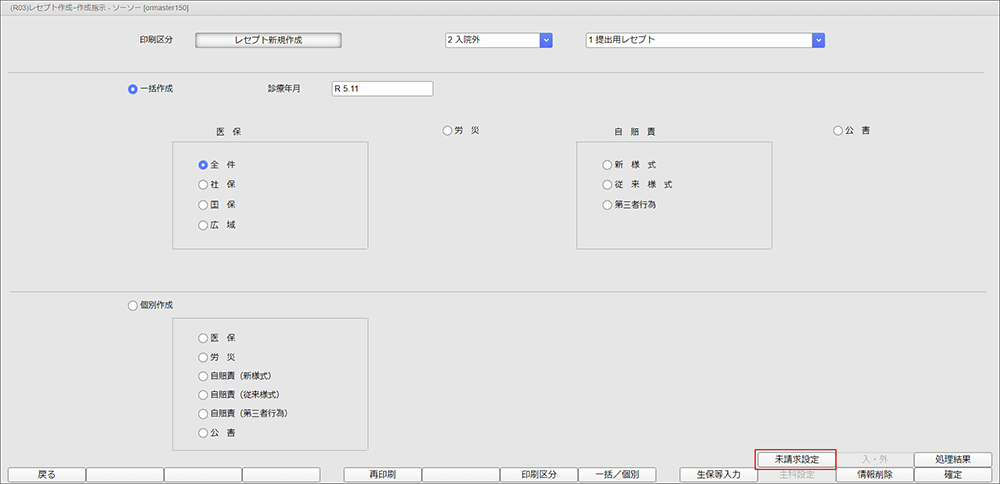Select the 公害 radio in batch section
The height and width of the screenshot is (484, 1000).
[x=838, y=131]
